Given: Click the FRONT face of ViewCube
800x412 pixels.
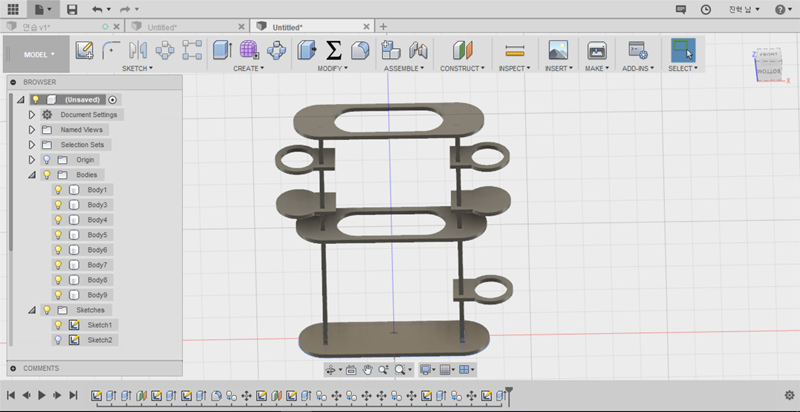Looking at the screenshot, I should 768,54.
